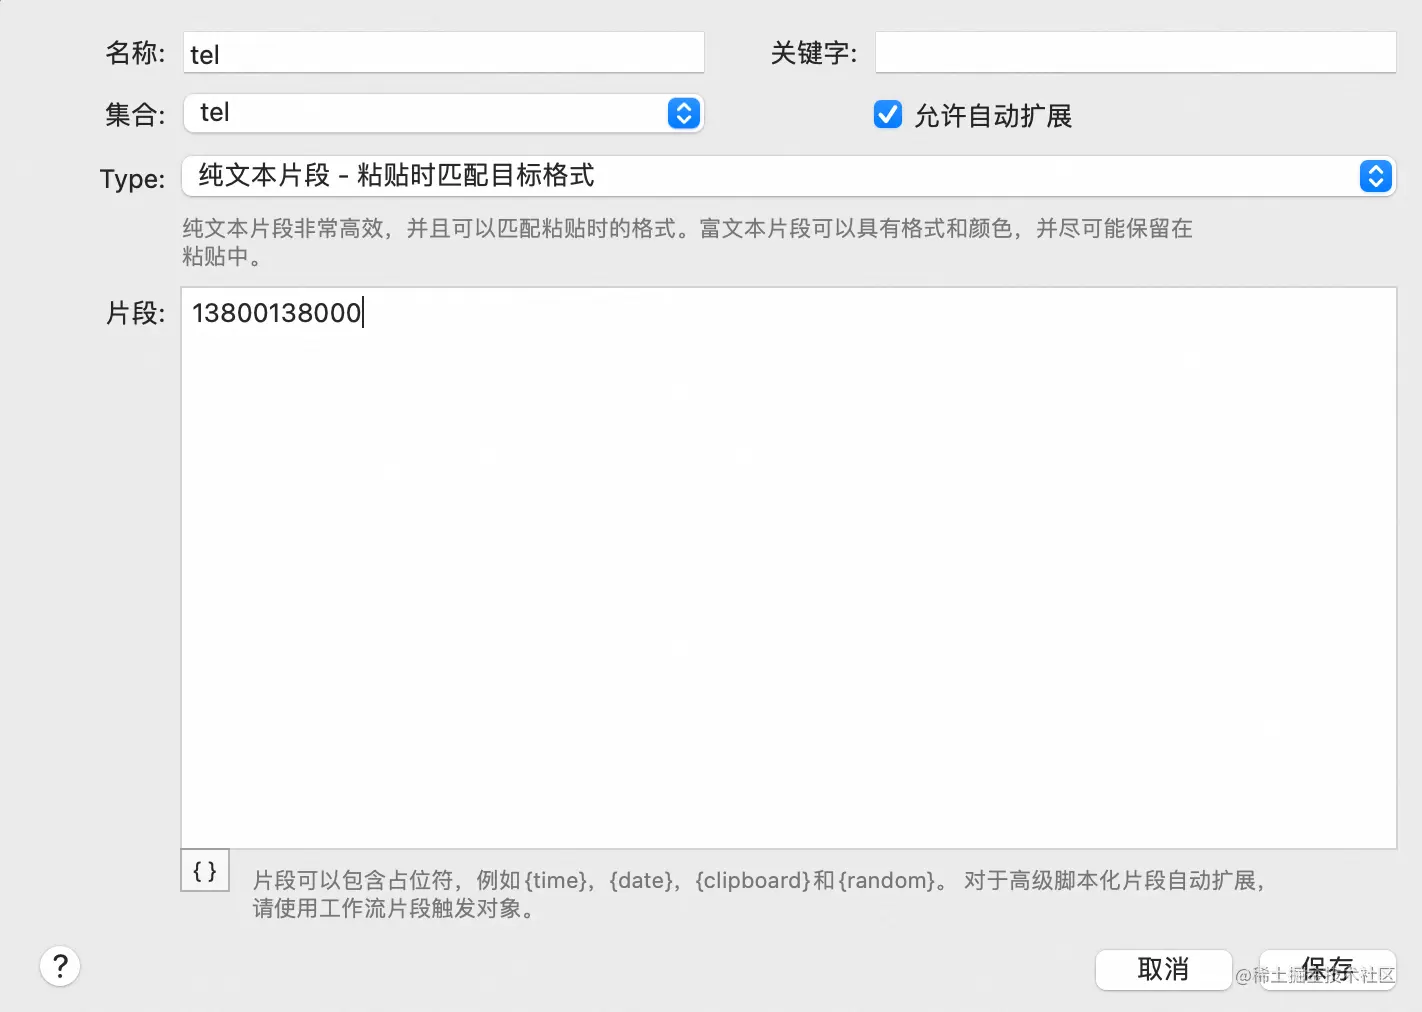Screen dimensions: 1422x1012
Task: Open the 集合 dropdown showing tel
Action: pos(443,113)
